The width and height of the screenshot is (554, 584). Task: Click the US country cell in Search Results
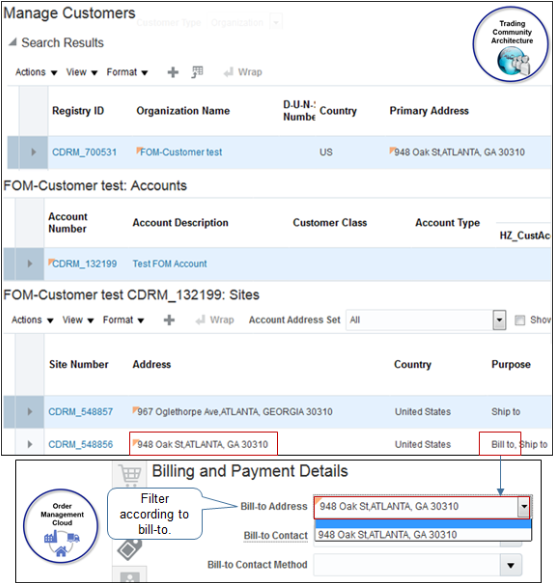pyautogui.click(x=326, y=152)
